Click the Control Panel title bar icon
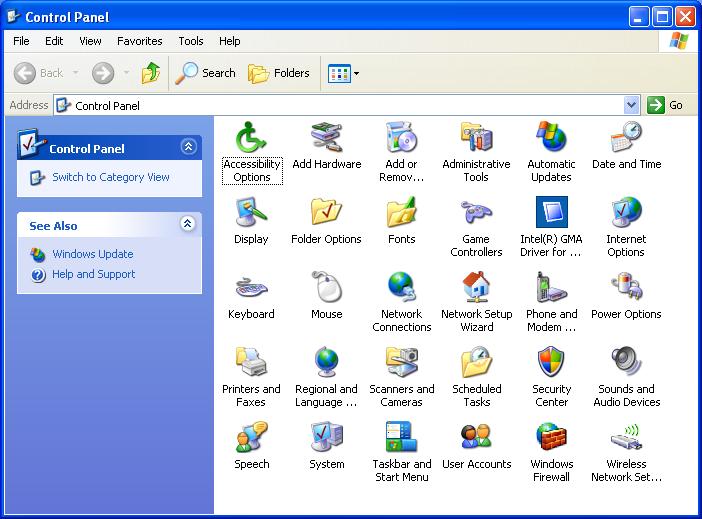The width and height of the screenshot is (702, 519). [x=14, y=17]
